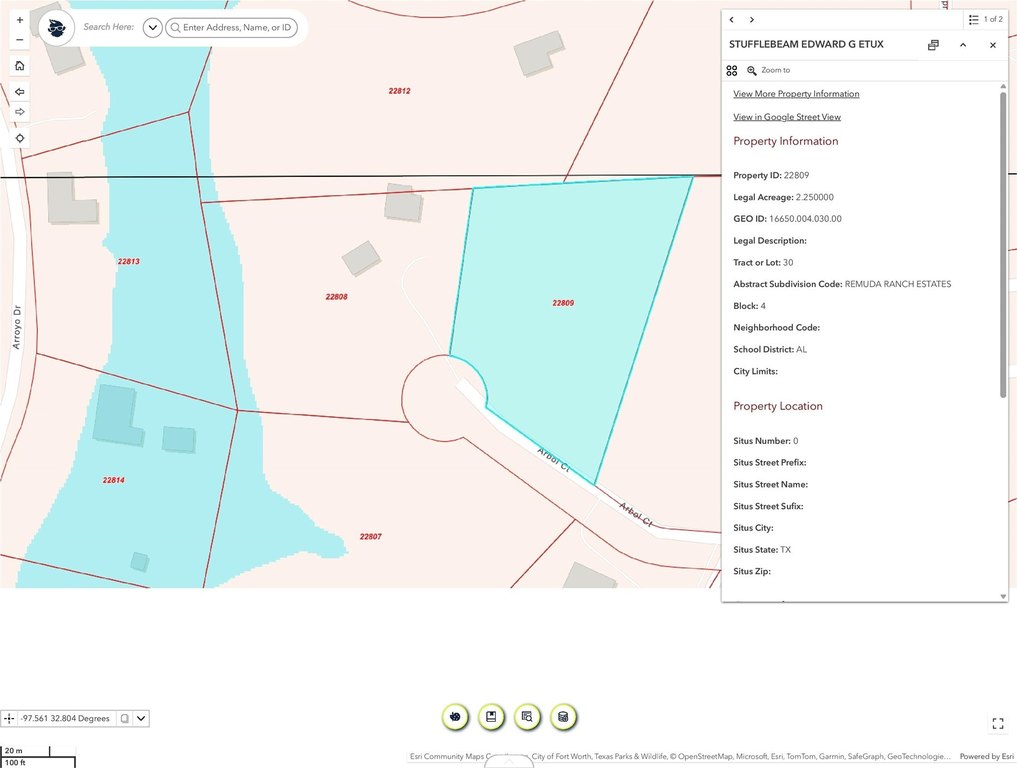The height and width of the screenshot is (768, 1017).
Task: Open the search source dropdown
Action: pyautogui.click(x=152, y=28)
